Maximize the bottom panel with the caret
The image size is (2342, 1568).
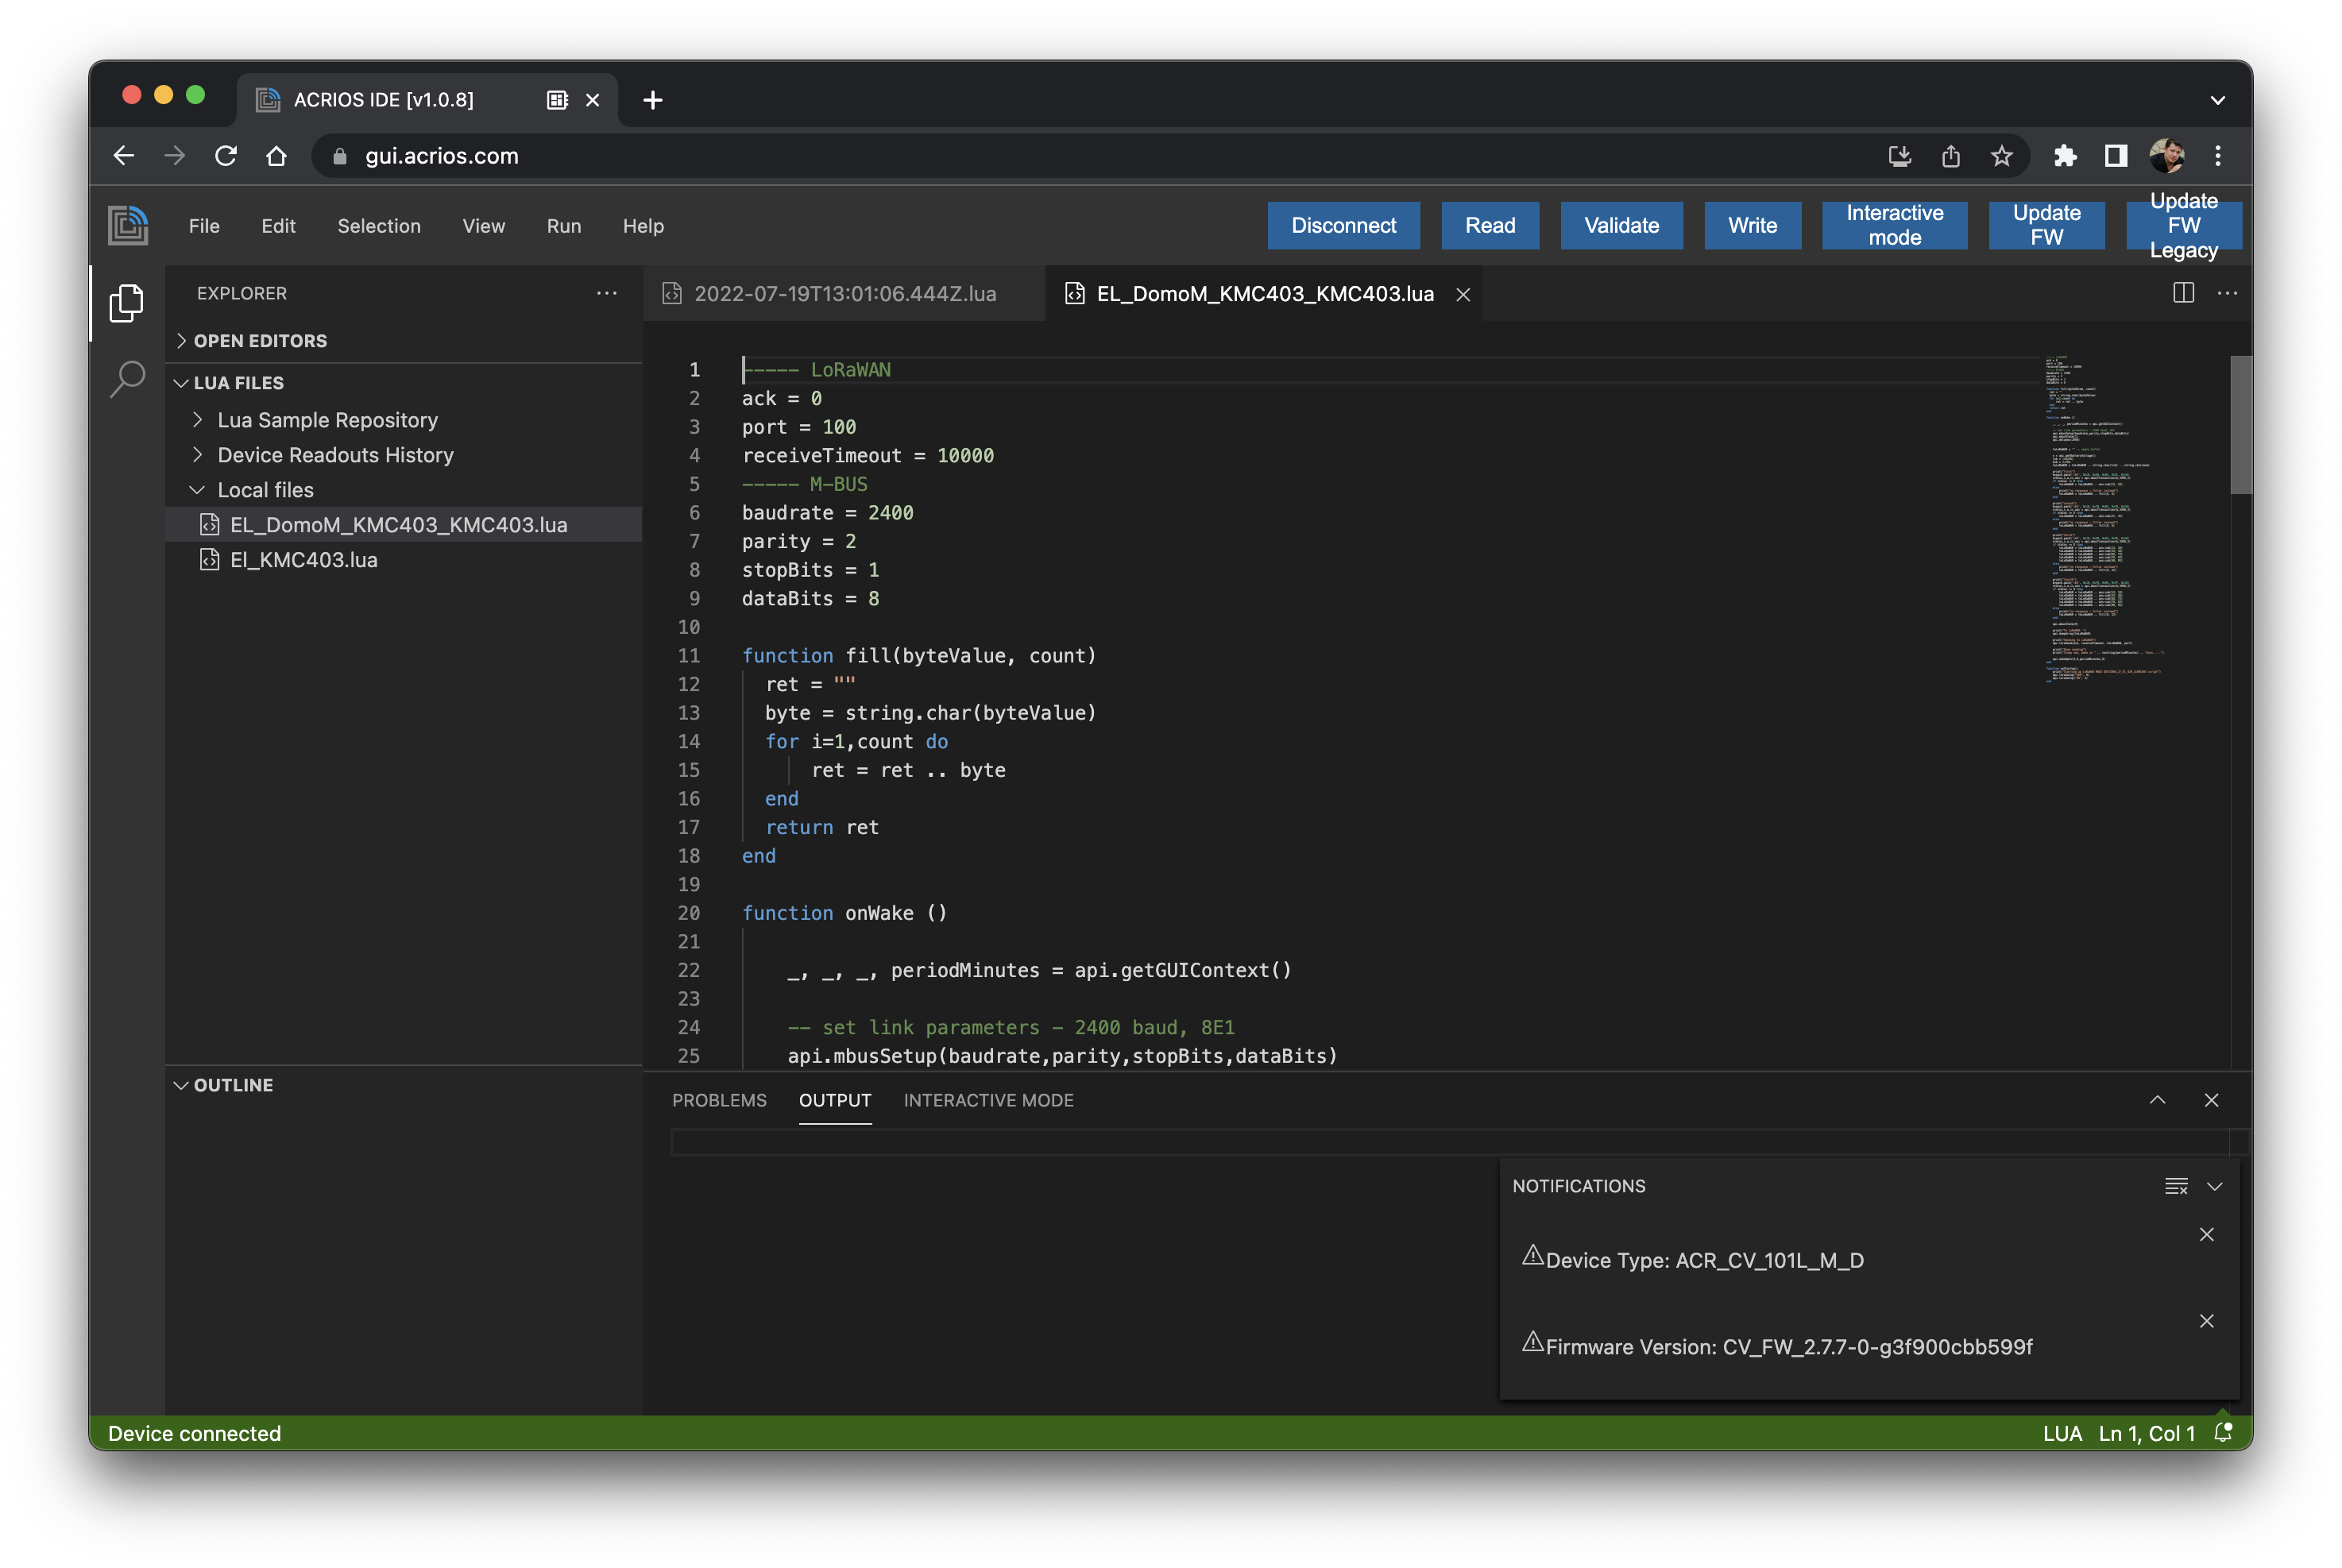2157,1100
